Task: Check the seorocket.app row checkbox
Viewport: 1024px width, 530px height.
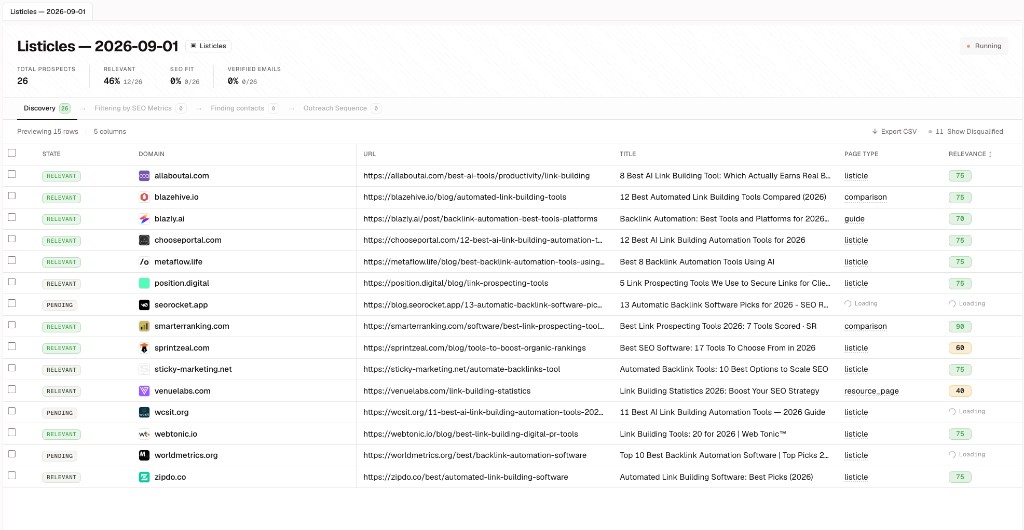Action: 12,304
